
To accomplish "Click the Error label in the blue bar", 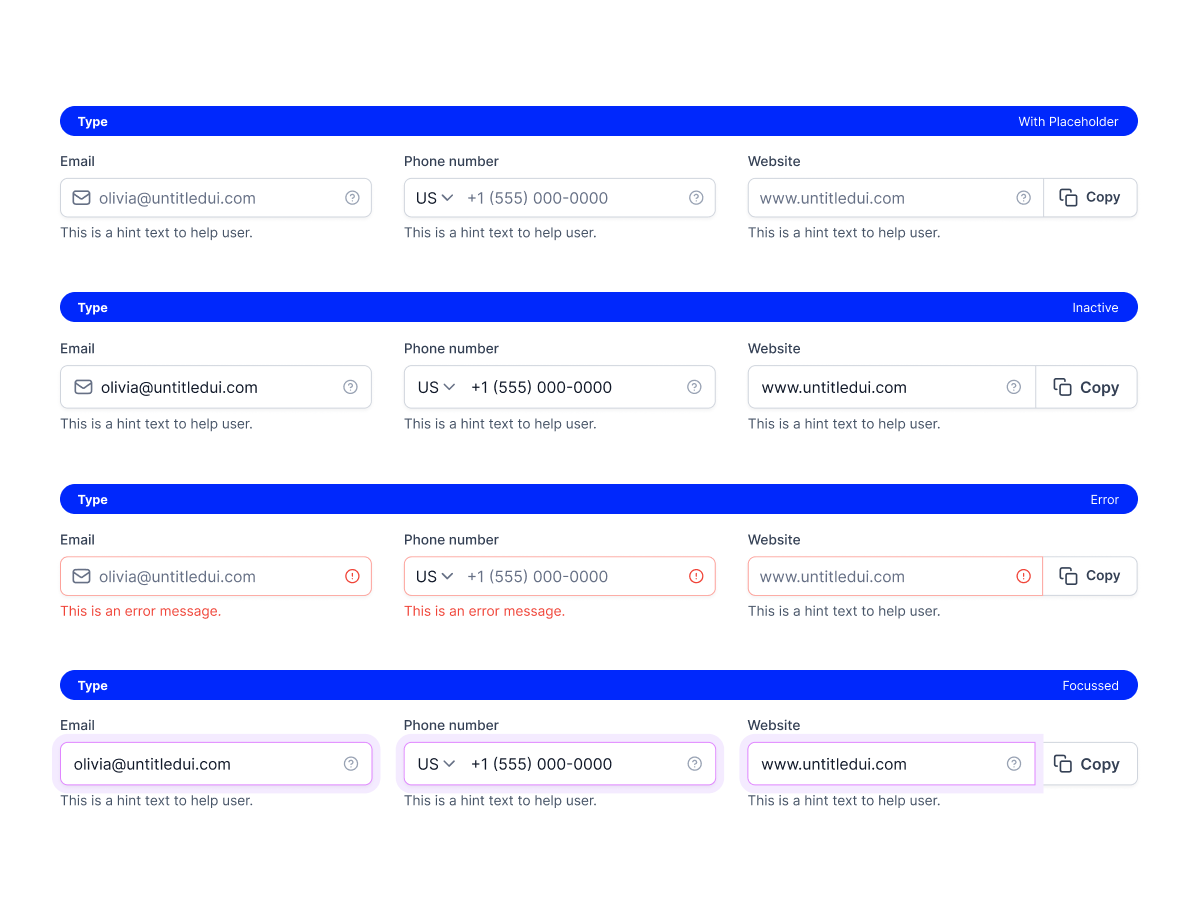I will pos(1104,500).
